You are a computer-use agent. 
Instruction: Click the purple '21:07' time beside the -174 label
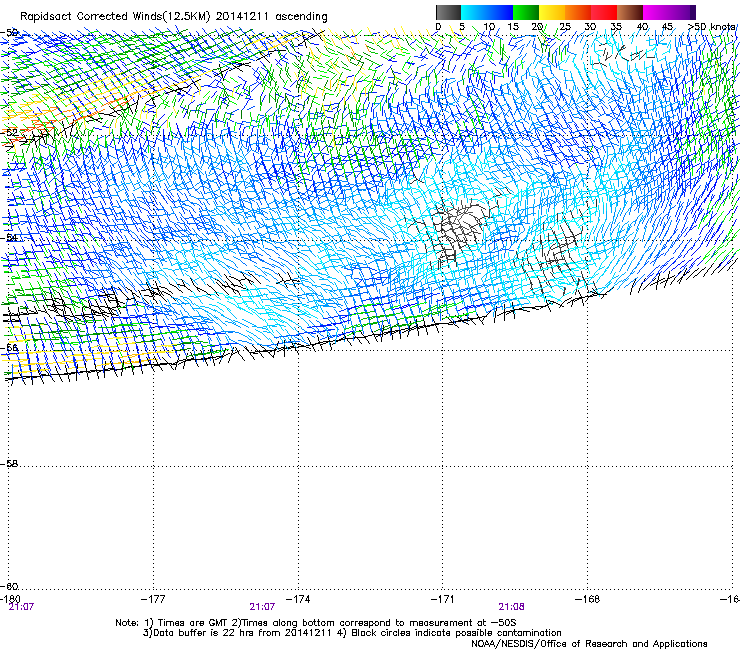(x=262, y=607)
